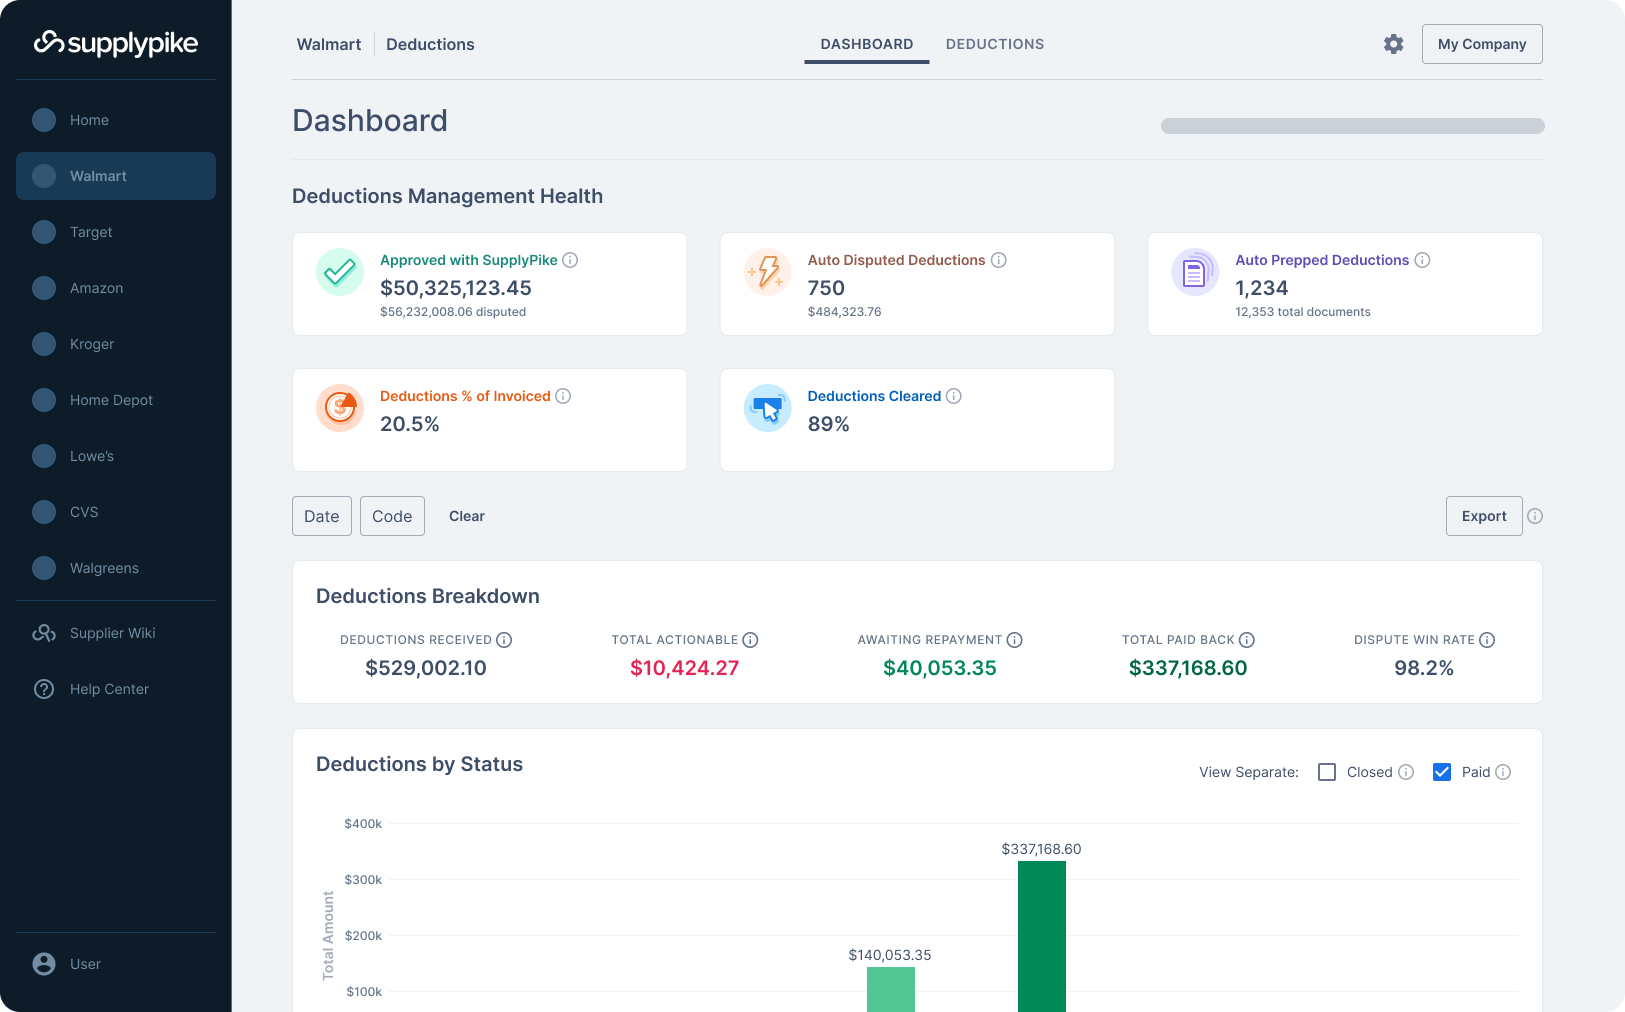This screenshot has width=1625, height=1012.
Task: Click info icon beside Deductions % of Invoiced
Action: point(563,396)
